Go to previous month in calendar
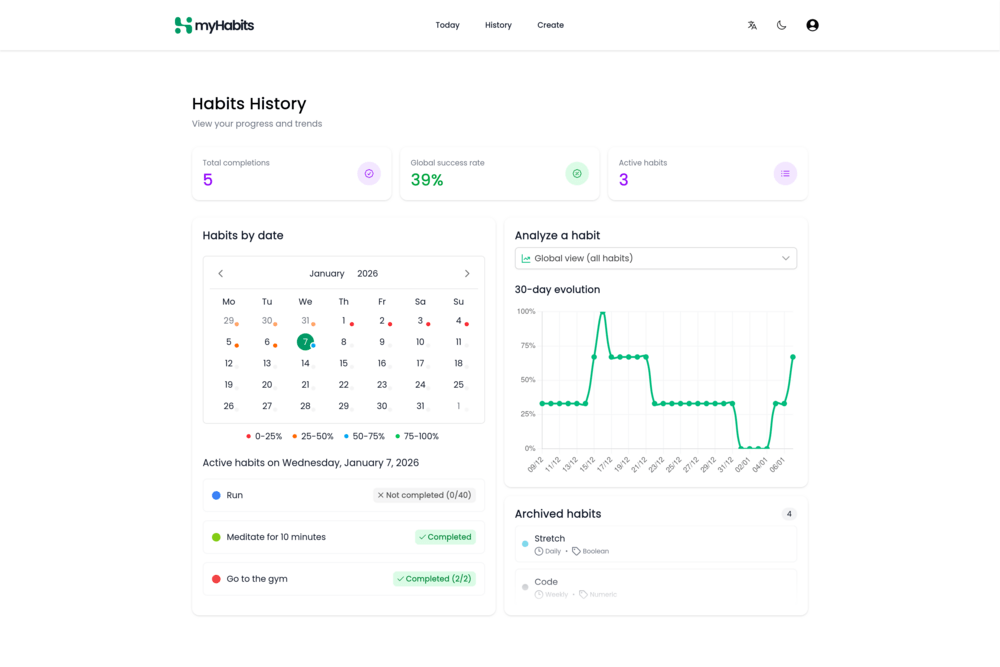 click(221, 273)
